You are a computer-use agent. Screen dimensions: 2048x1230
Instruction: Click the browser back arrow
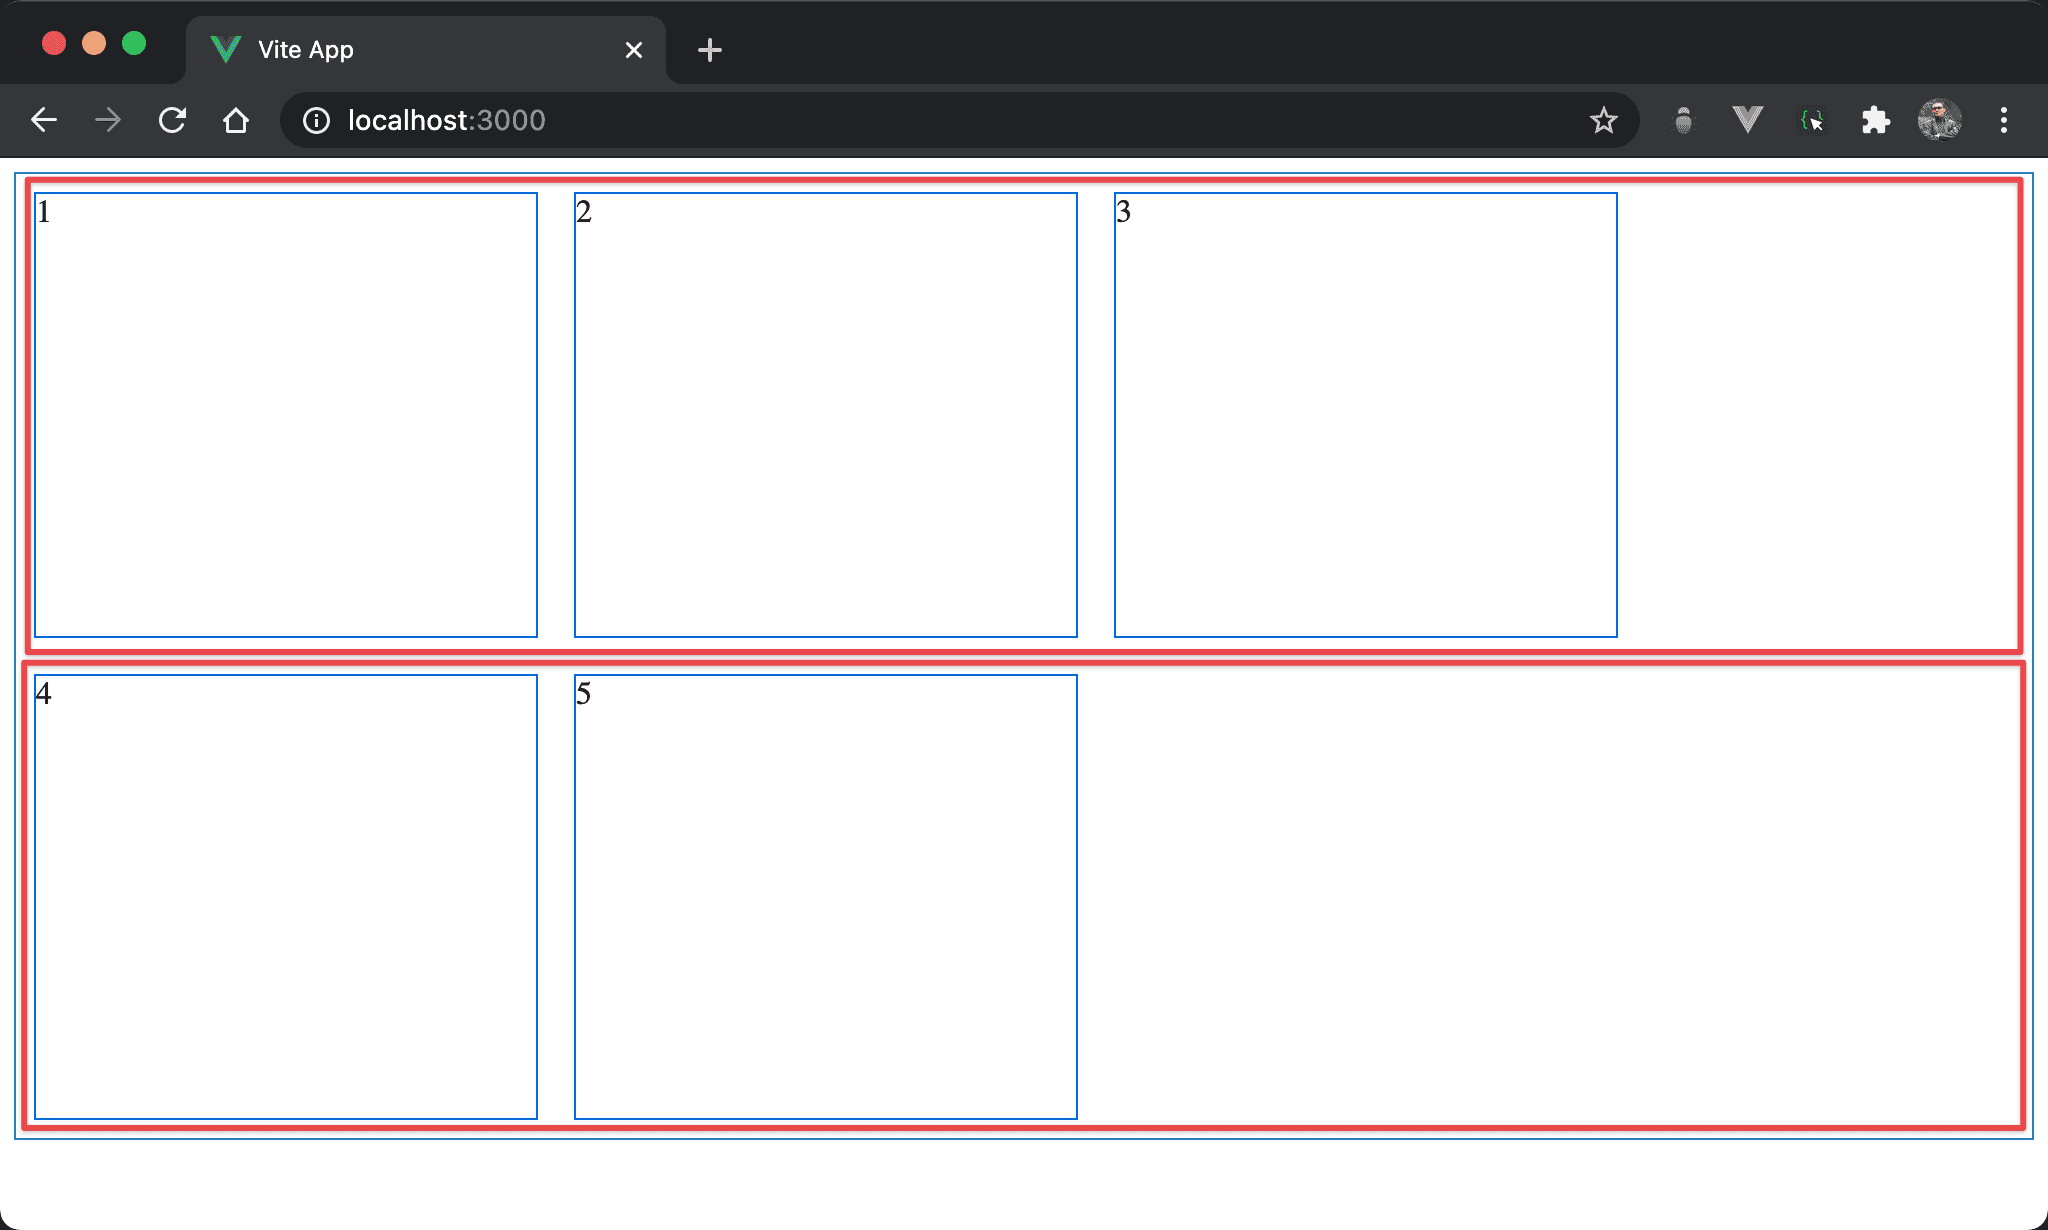pos(44,121)
